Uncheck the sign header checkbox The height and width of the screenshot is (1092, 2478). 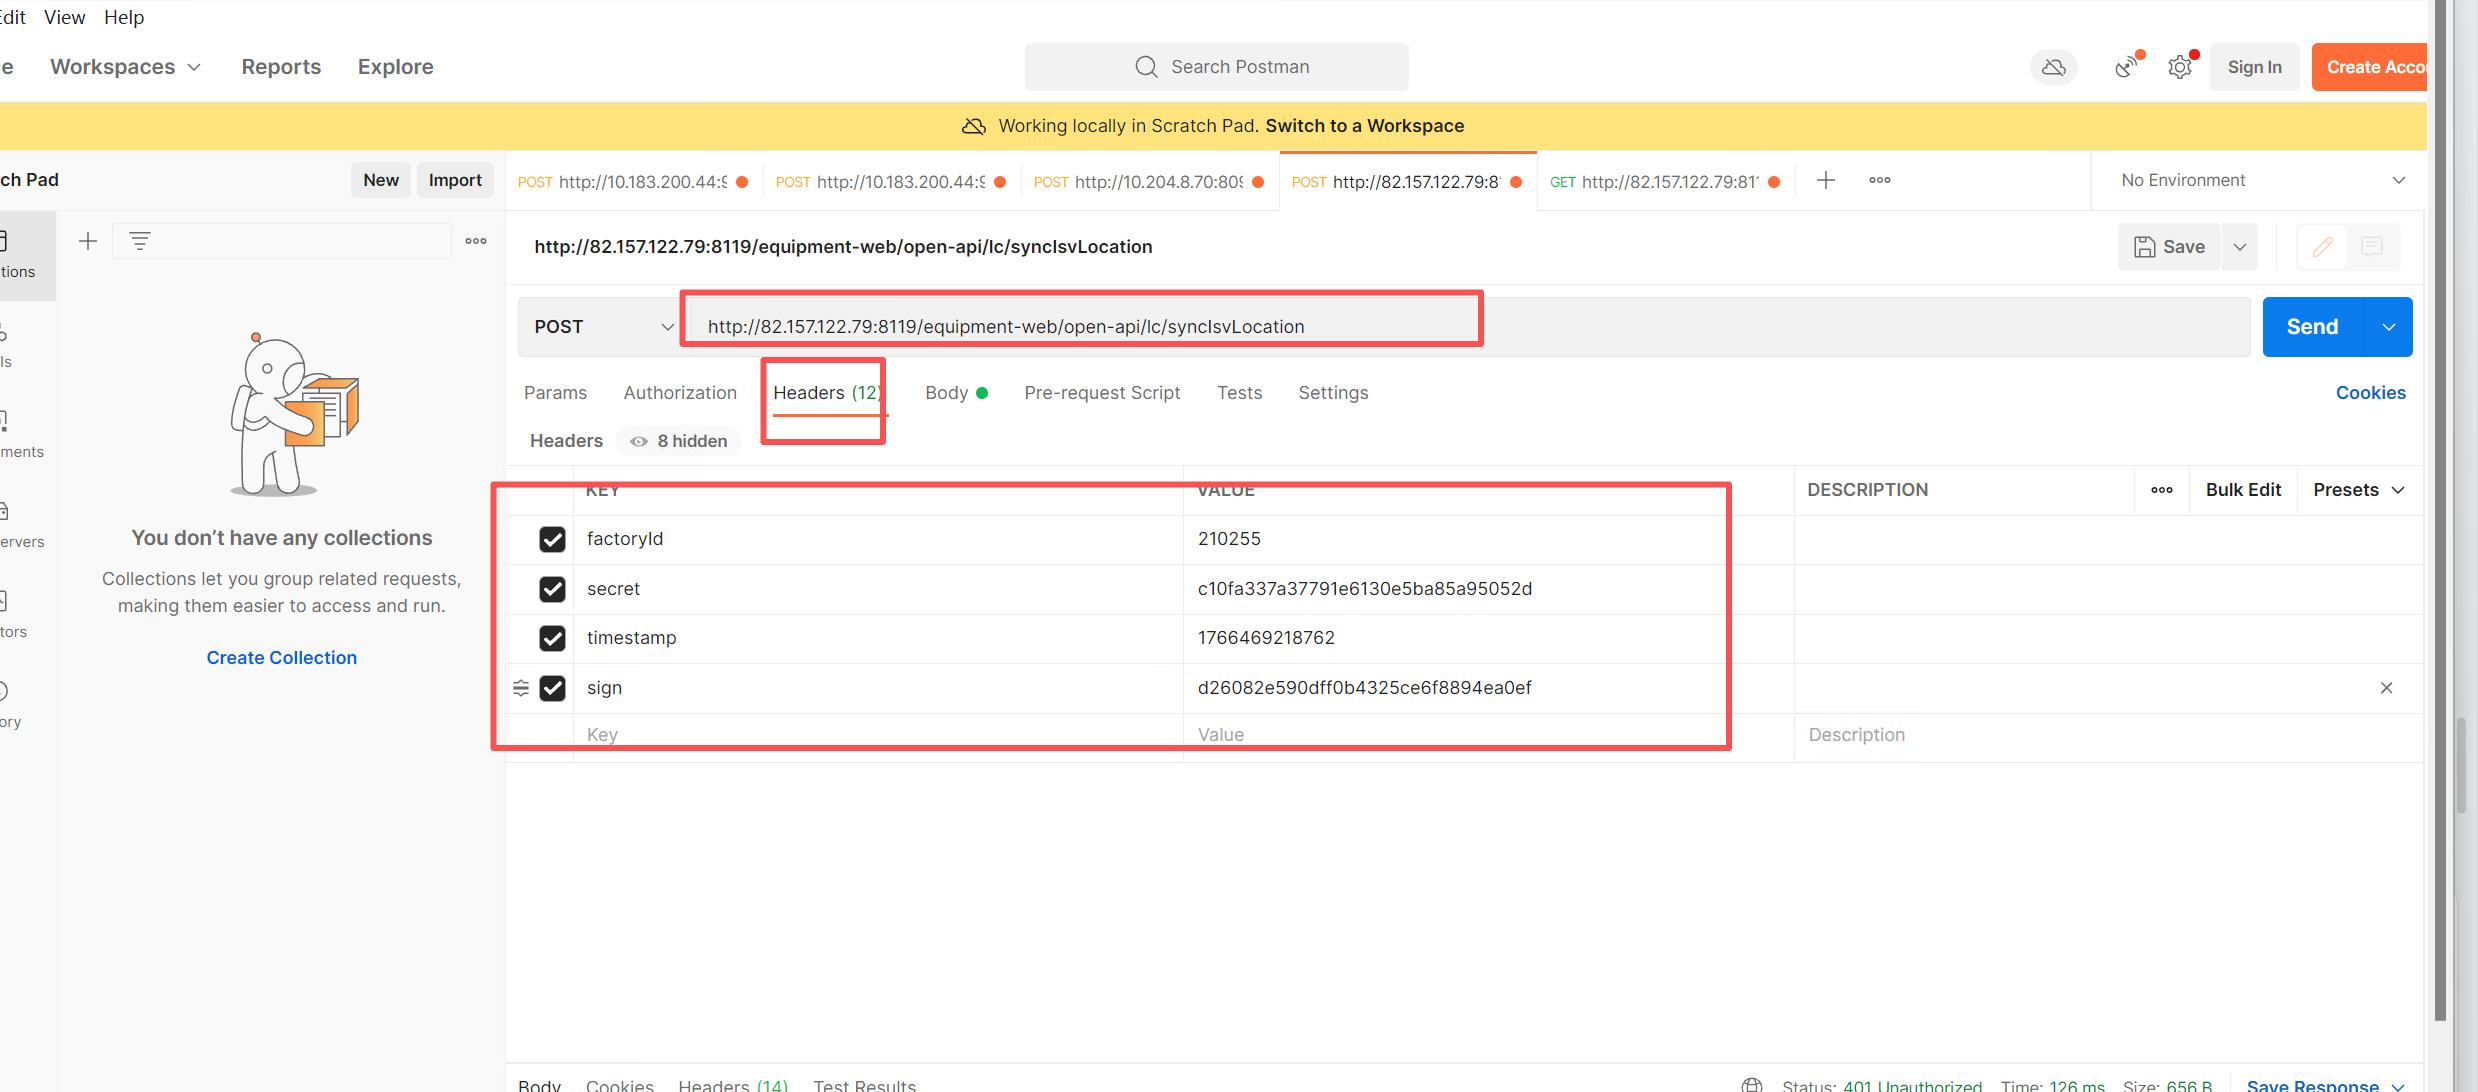(552, 688)
